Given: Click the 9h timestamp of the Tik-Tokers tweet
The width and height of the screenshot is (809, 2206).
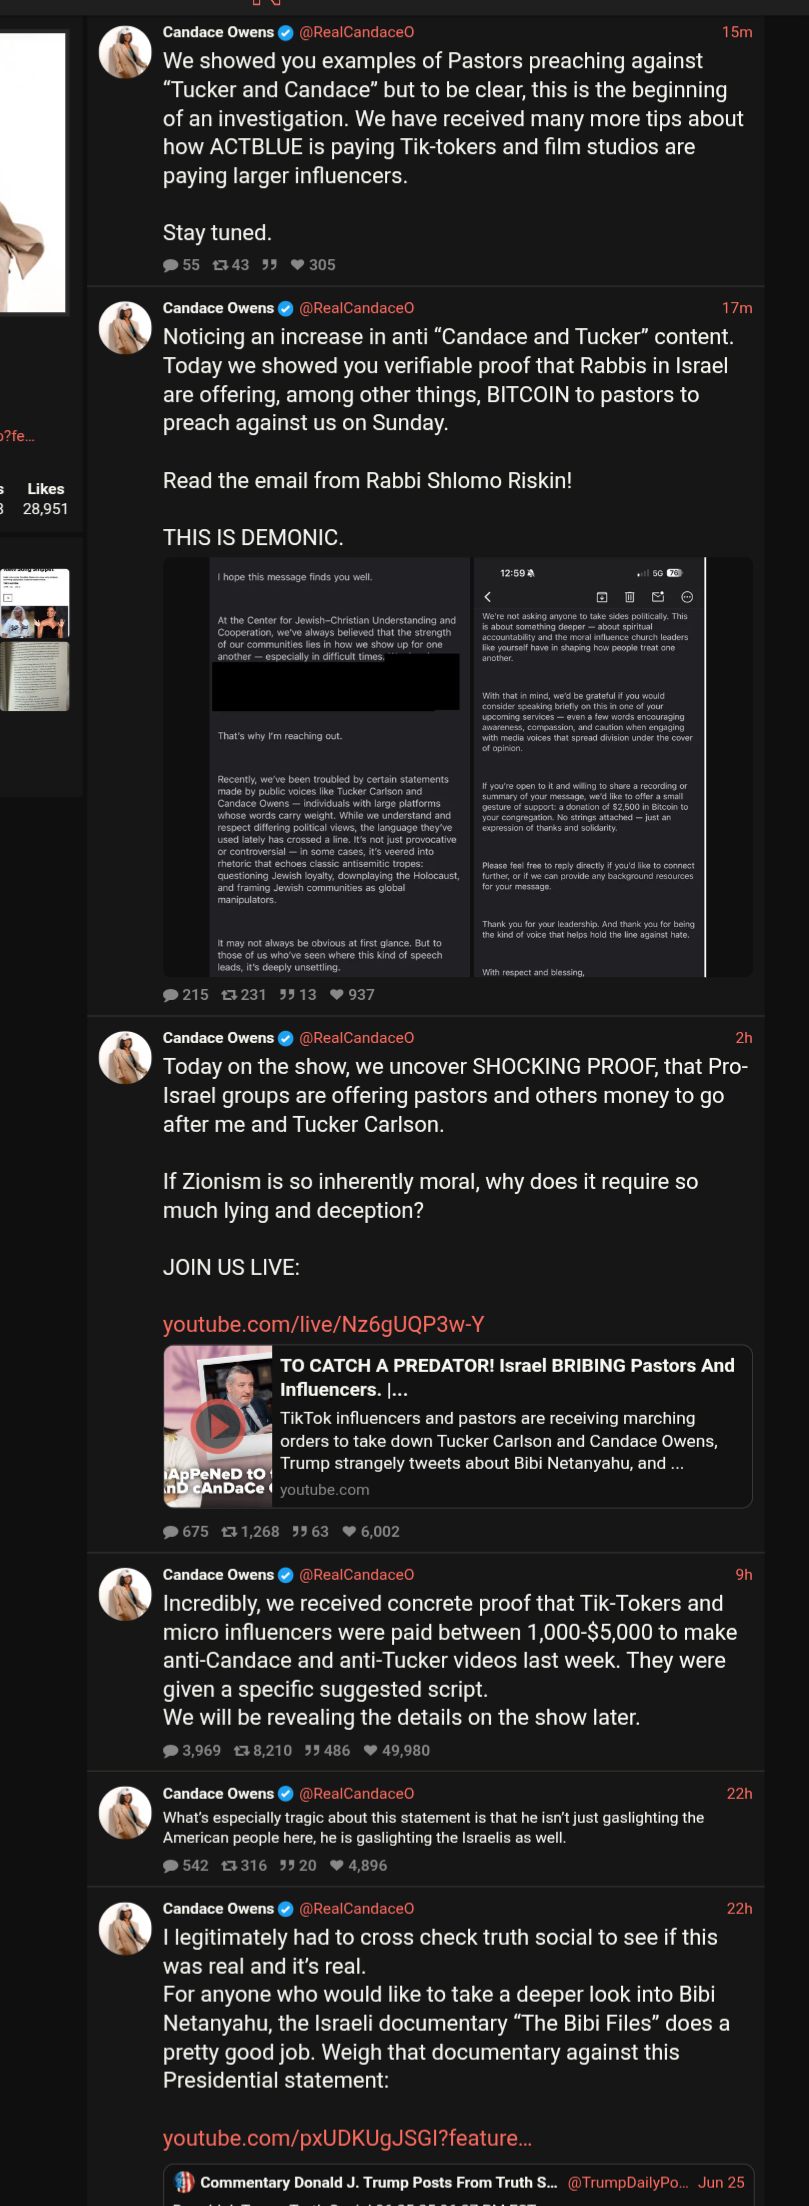Looking at the screenshot, I should (744, 1574).
